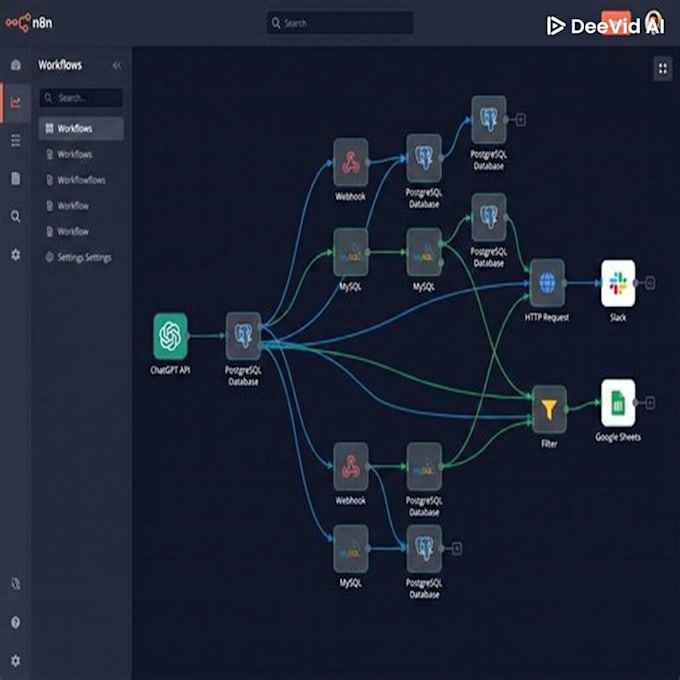Select the Slack node

point(618,283)
